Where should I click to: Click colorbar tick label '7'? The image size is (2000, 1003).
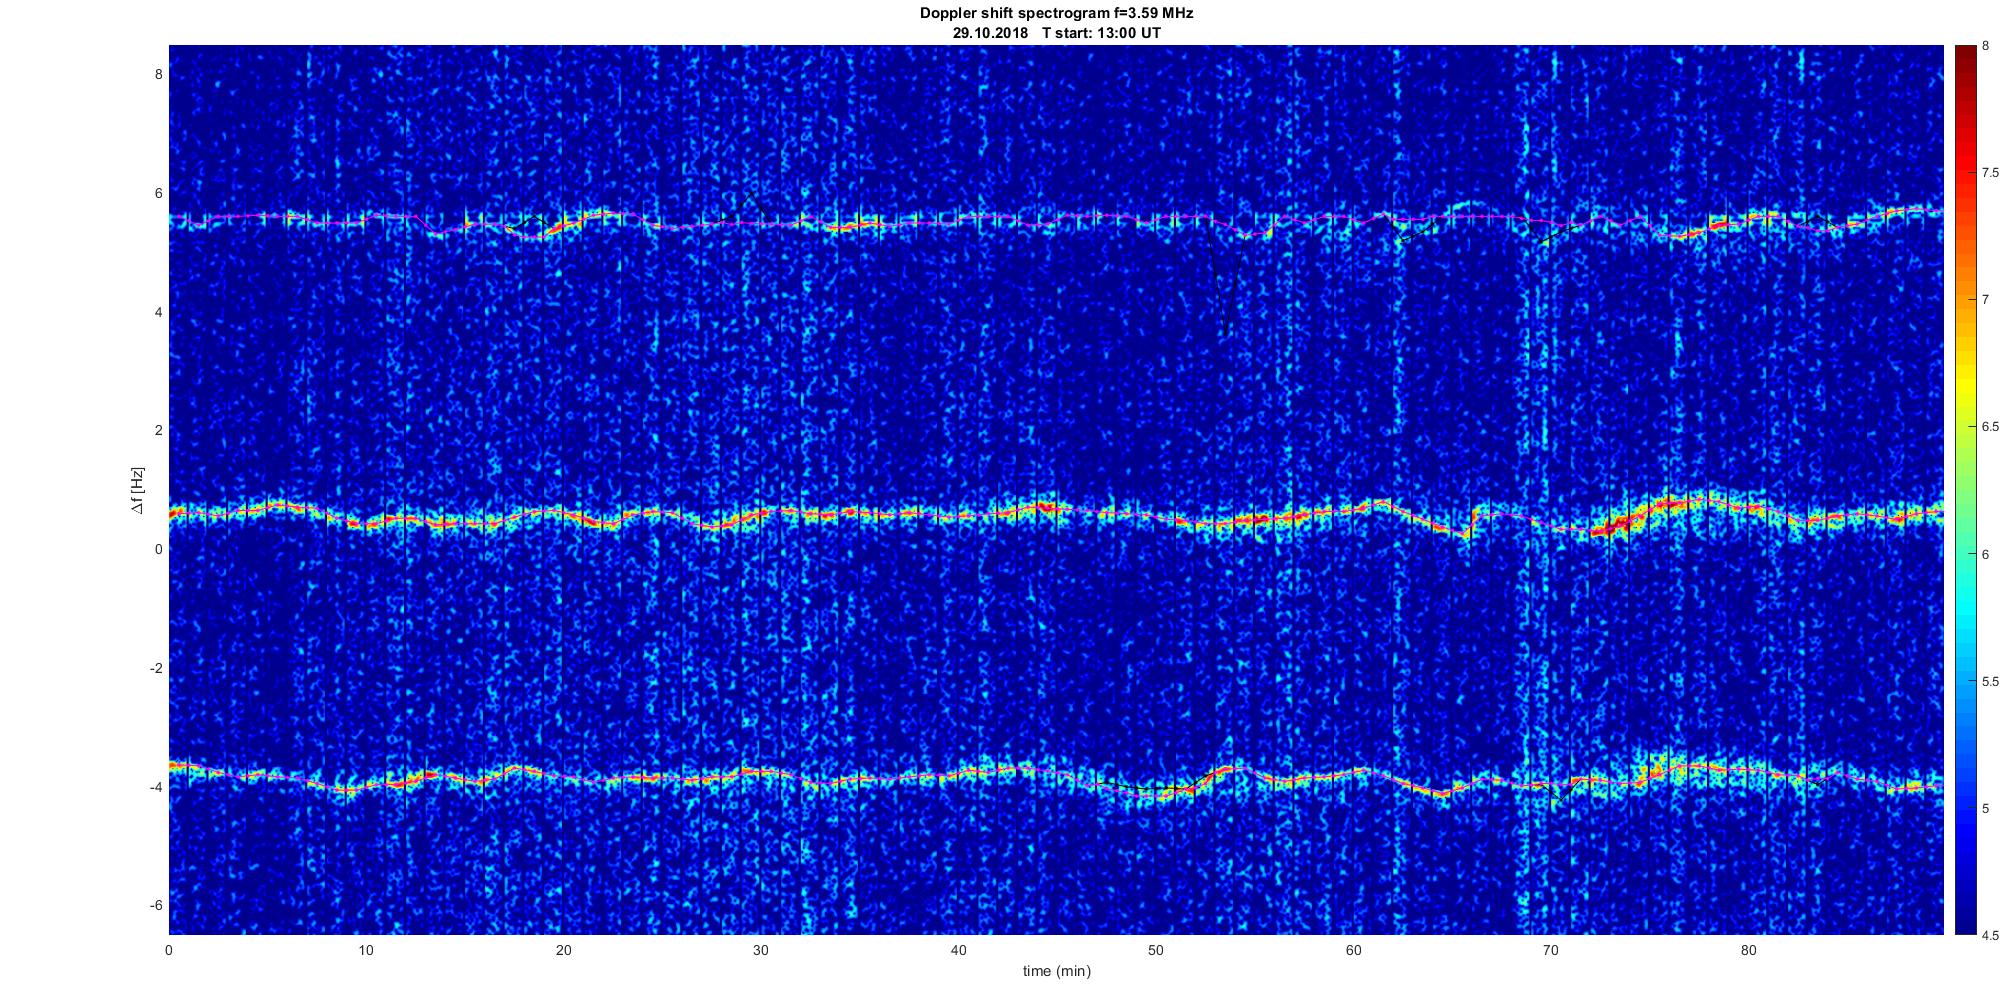(1986, 300)
